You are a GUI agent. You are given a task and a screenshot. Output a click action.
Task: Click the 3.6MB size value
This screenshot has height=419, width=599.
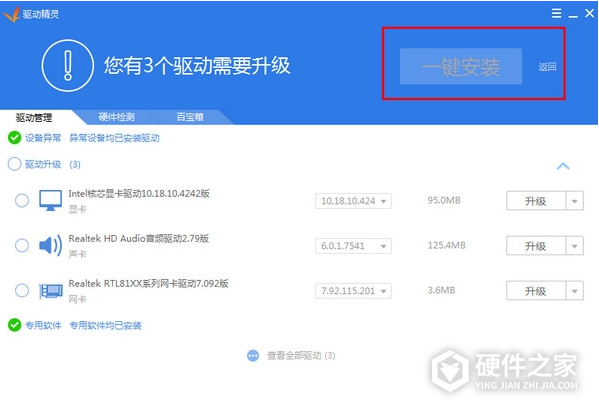(441, 290)
